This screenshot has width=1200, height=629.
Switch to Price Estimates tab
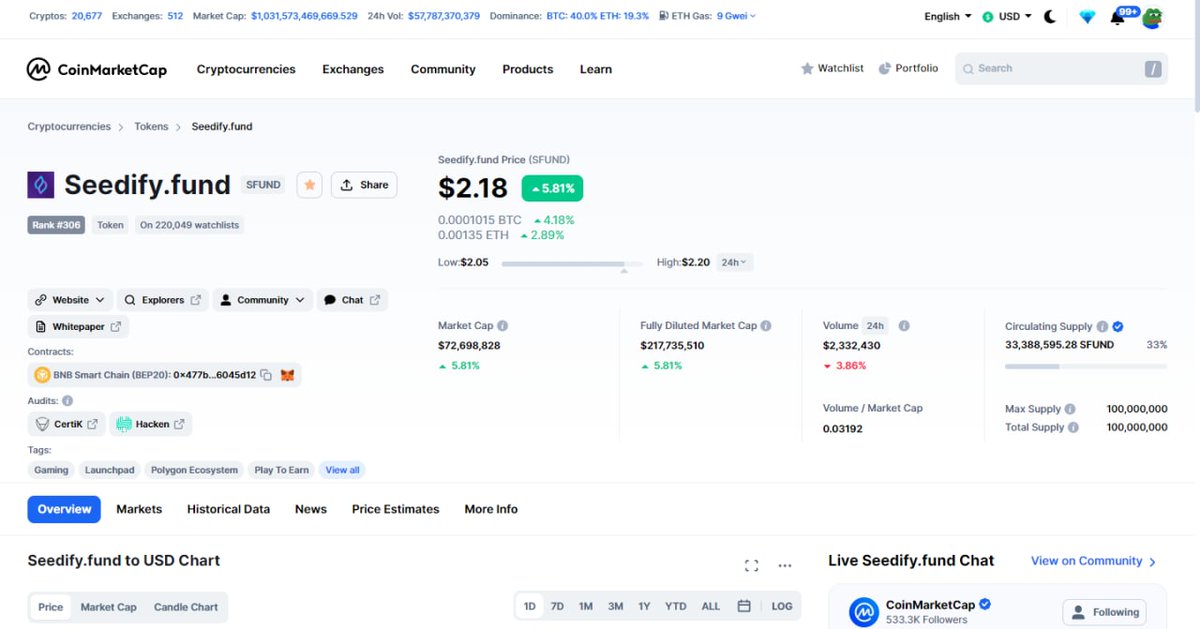pos(396,509)
